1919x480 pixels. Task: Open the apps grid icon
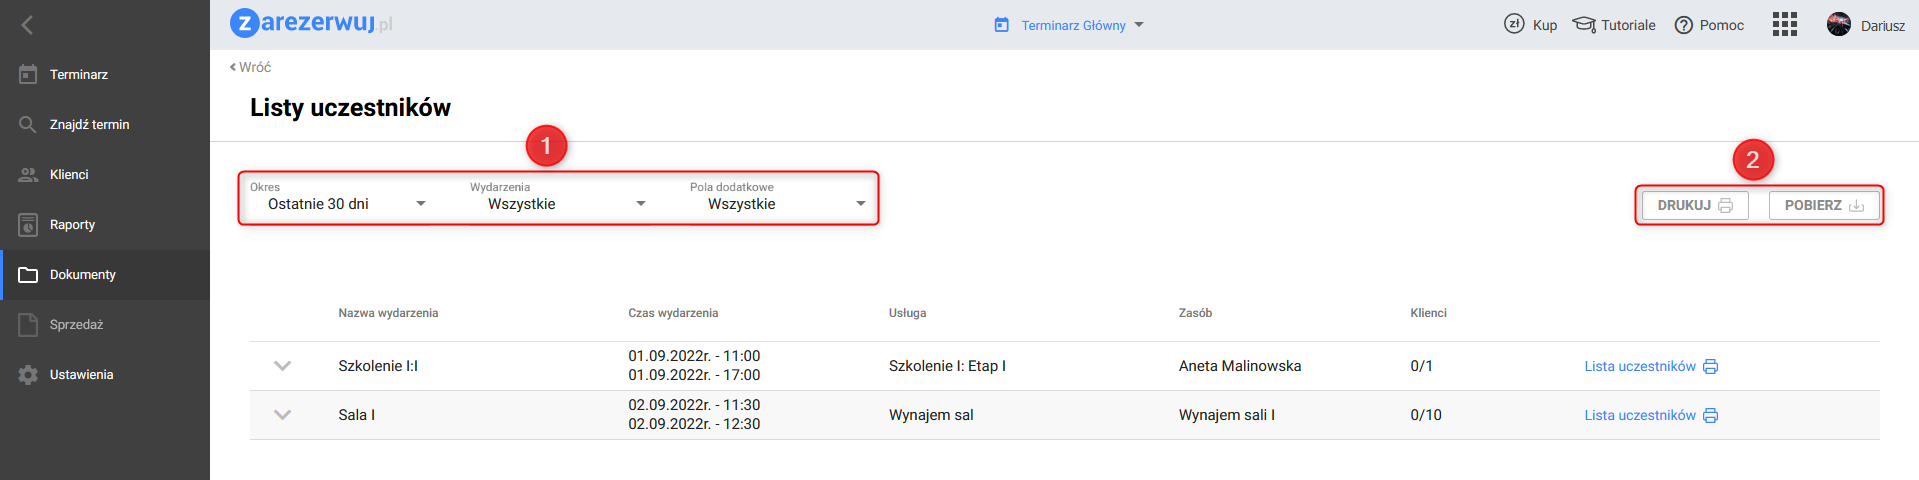(1784, 25)
